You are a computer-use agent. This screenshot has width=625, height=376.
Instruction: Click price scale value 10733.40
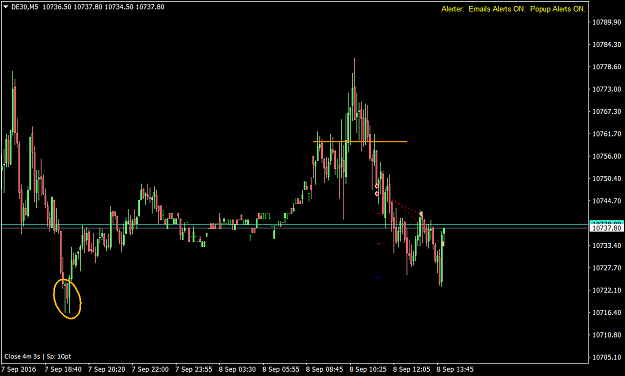coord(607,245)
